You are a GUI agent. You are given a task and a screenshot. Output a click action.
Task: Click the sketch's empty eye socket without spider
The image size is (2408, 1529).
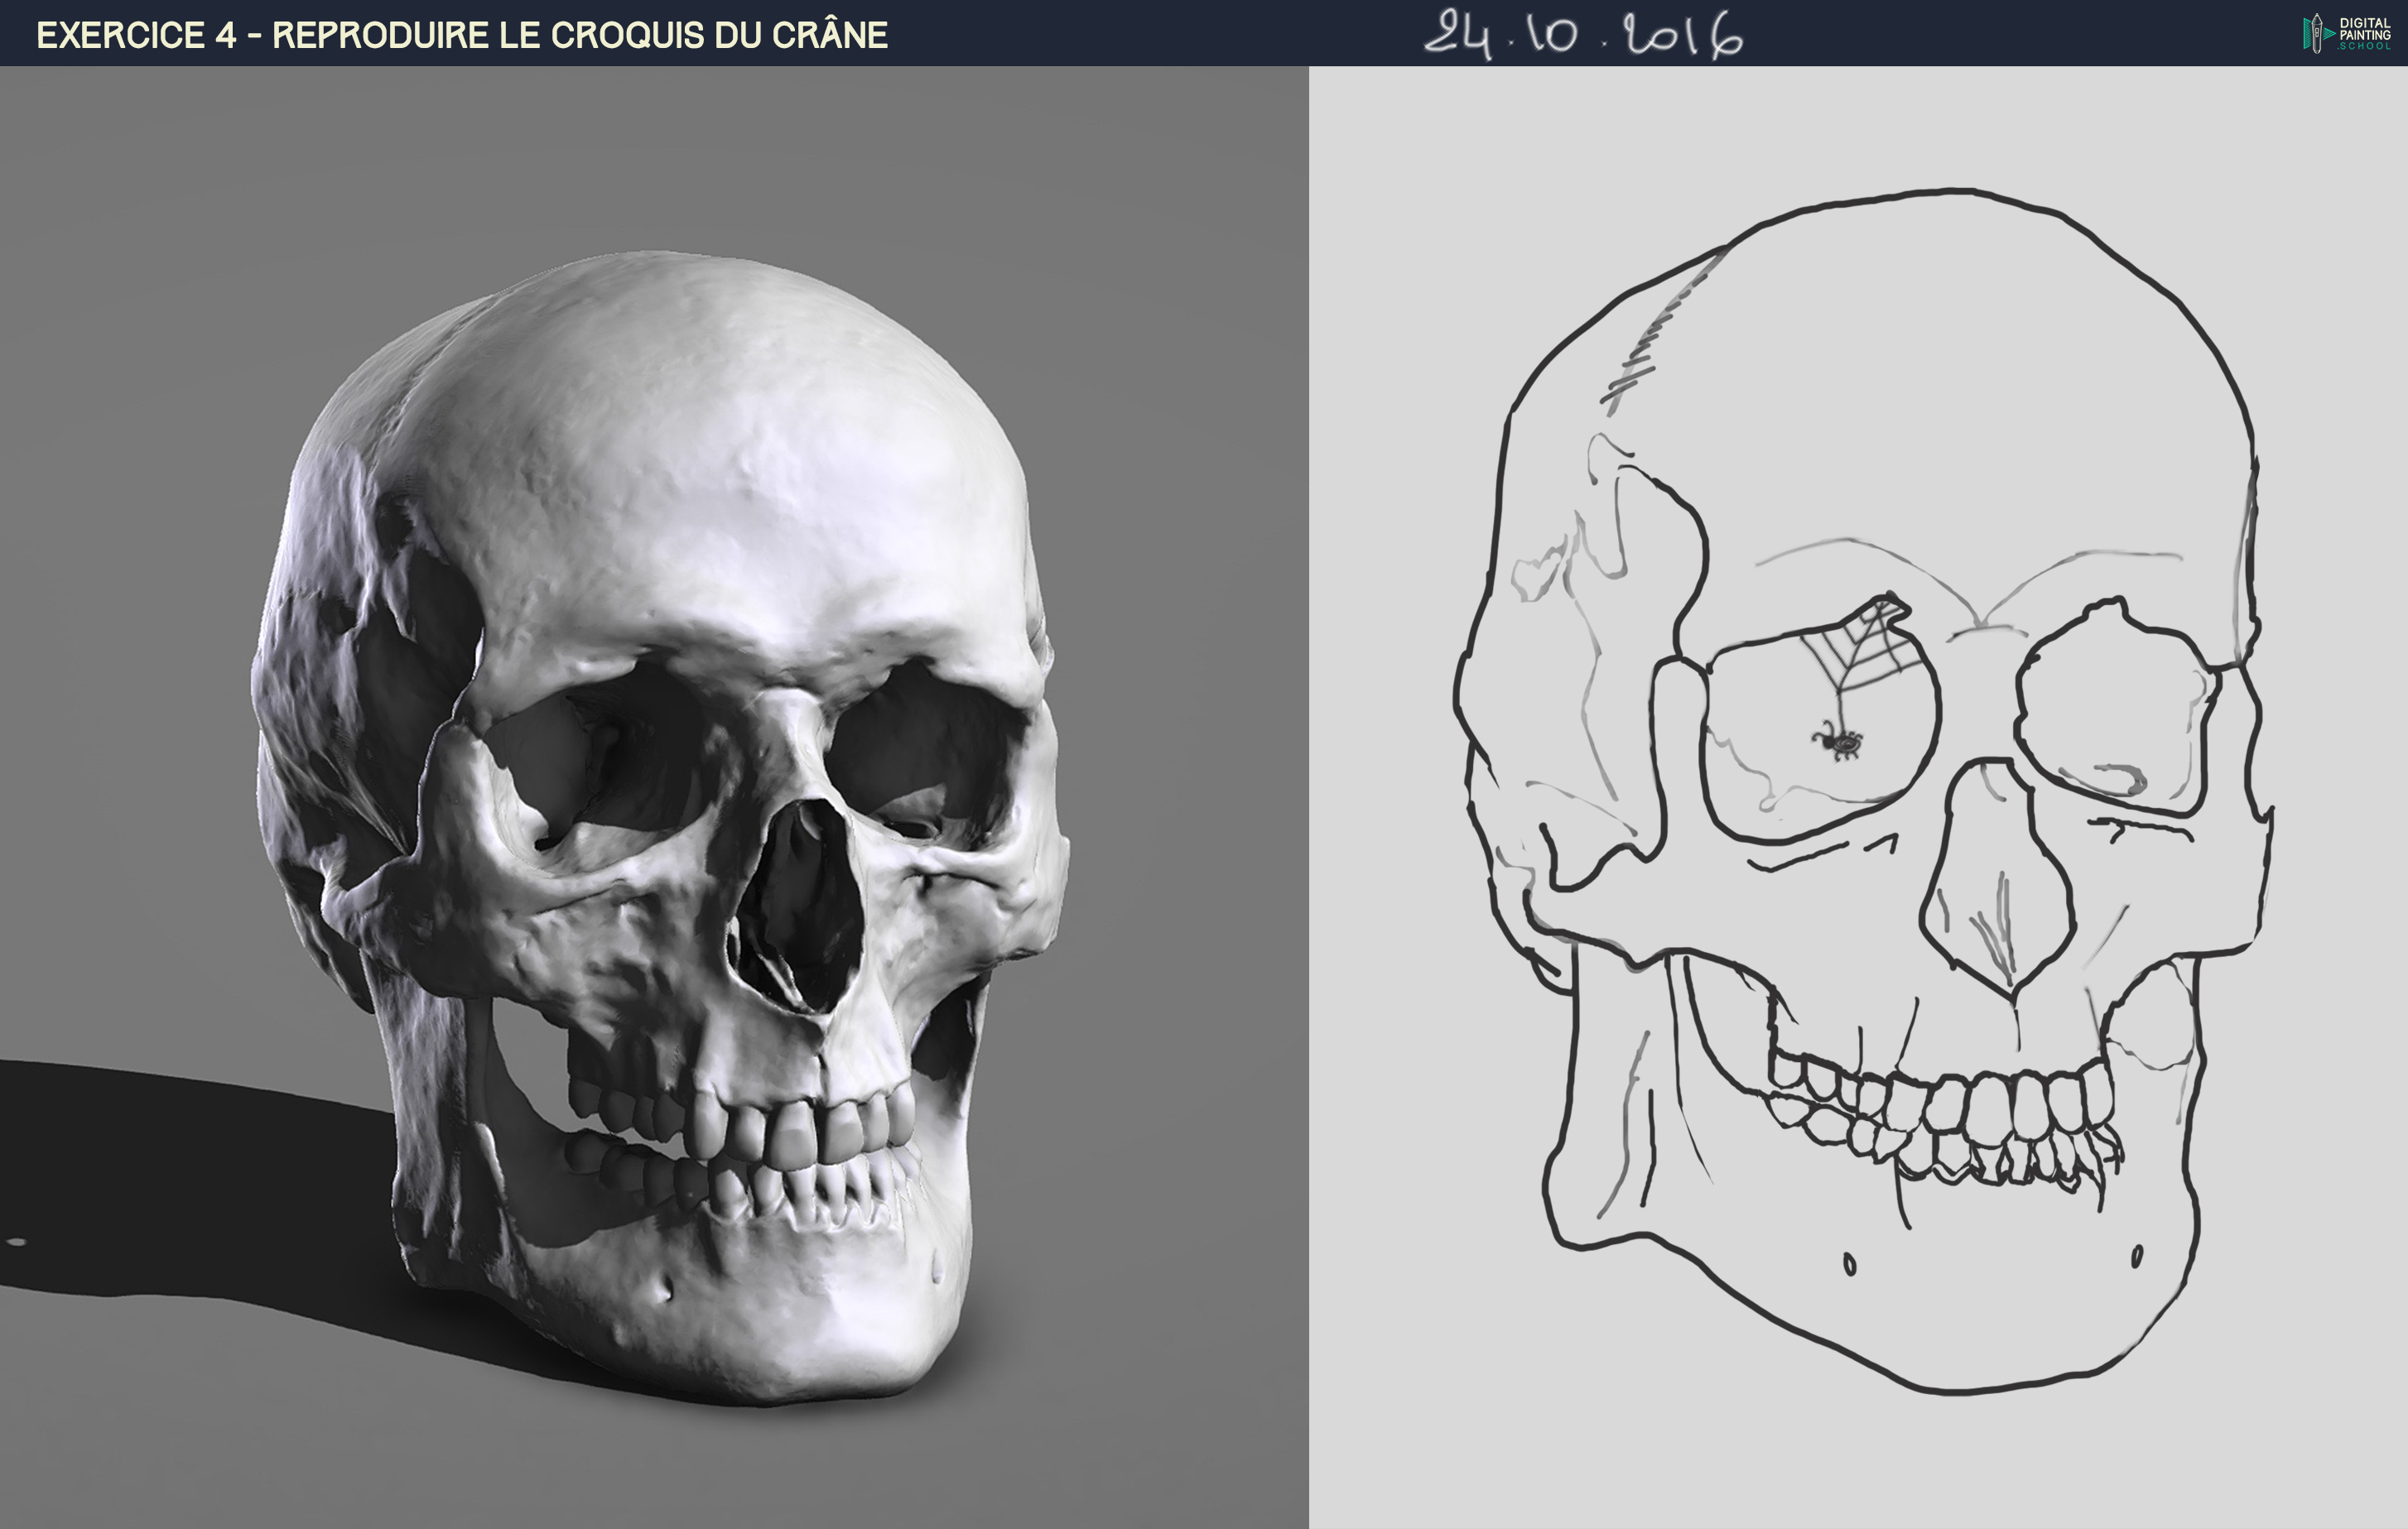tap(2115, 705)
